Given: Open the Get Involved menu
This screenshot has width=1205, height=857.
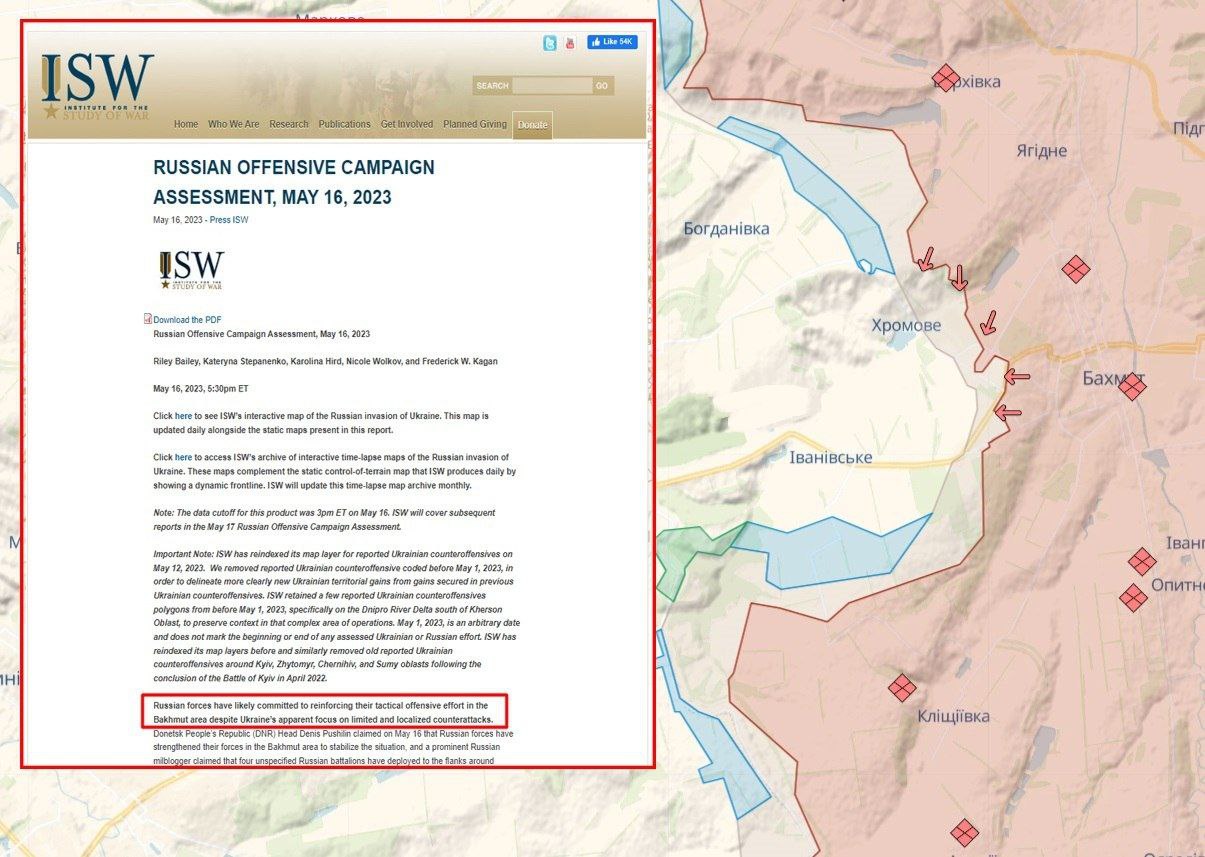Looking at the screenshot, I should 407,124.
